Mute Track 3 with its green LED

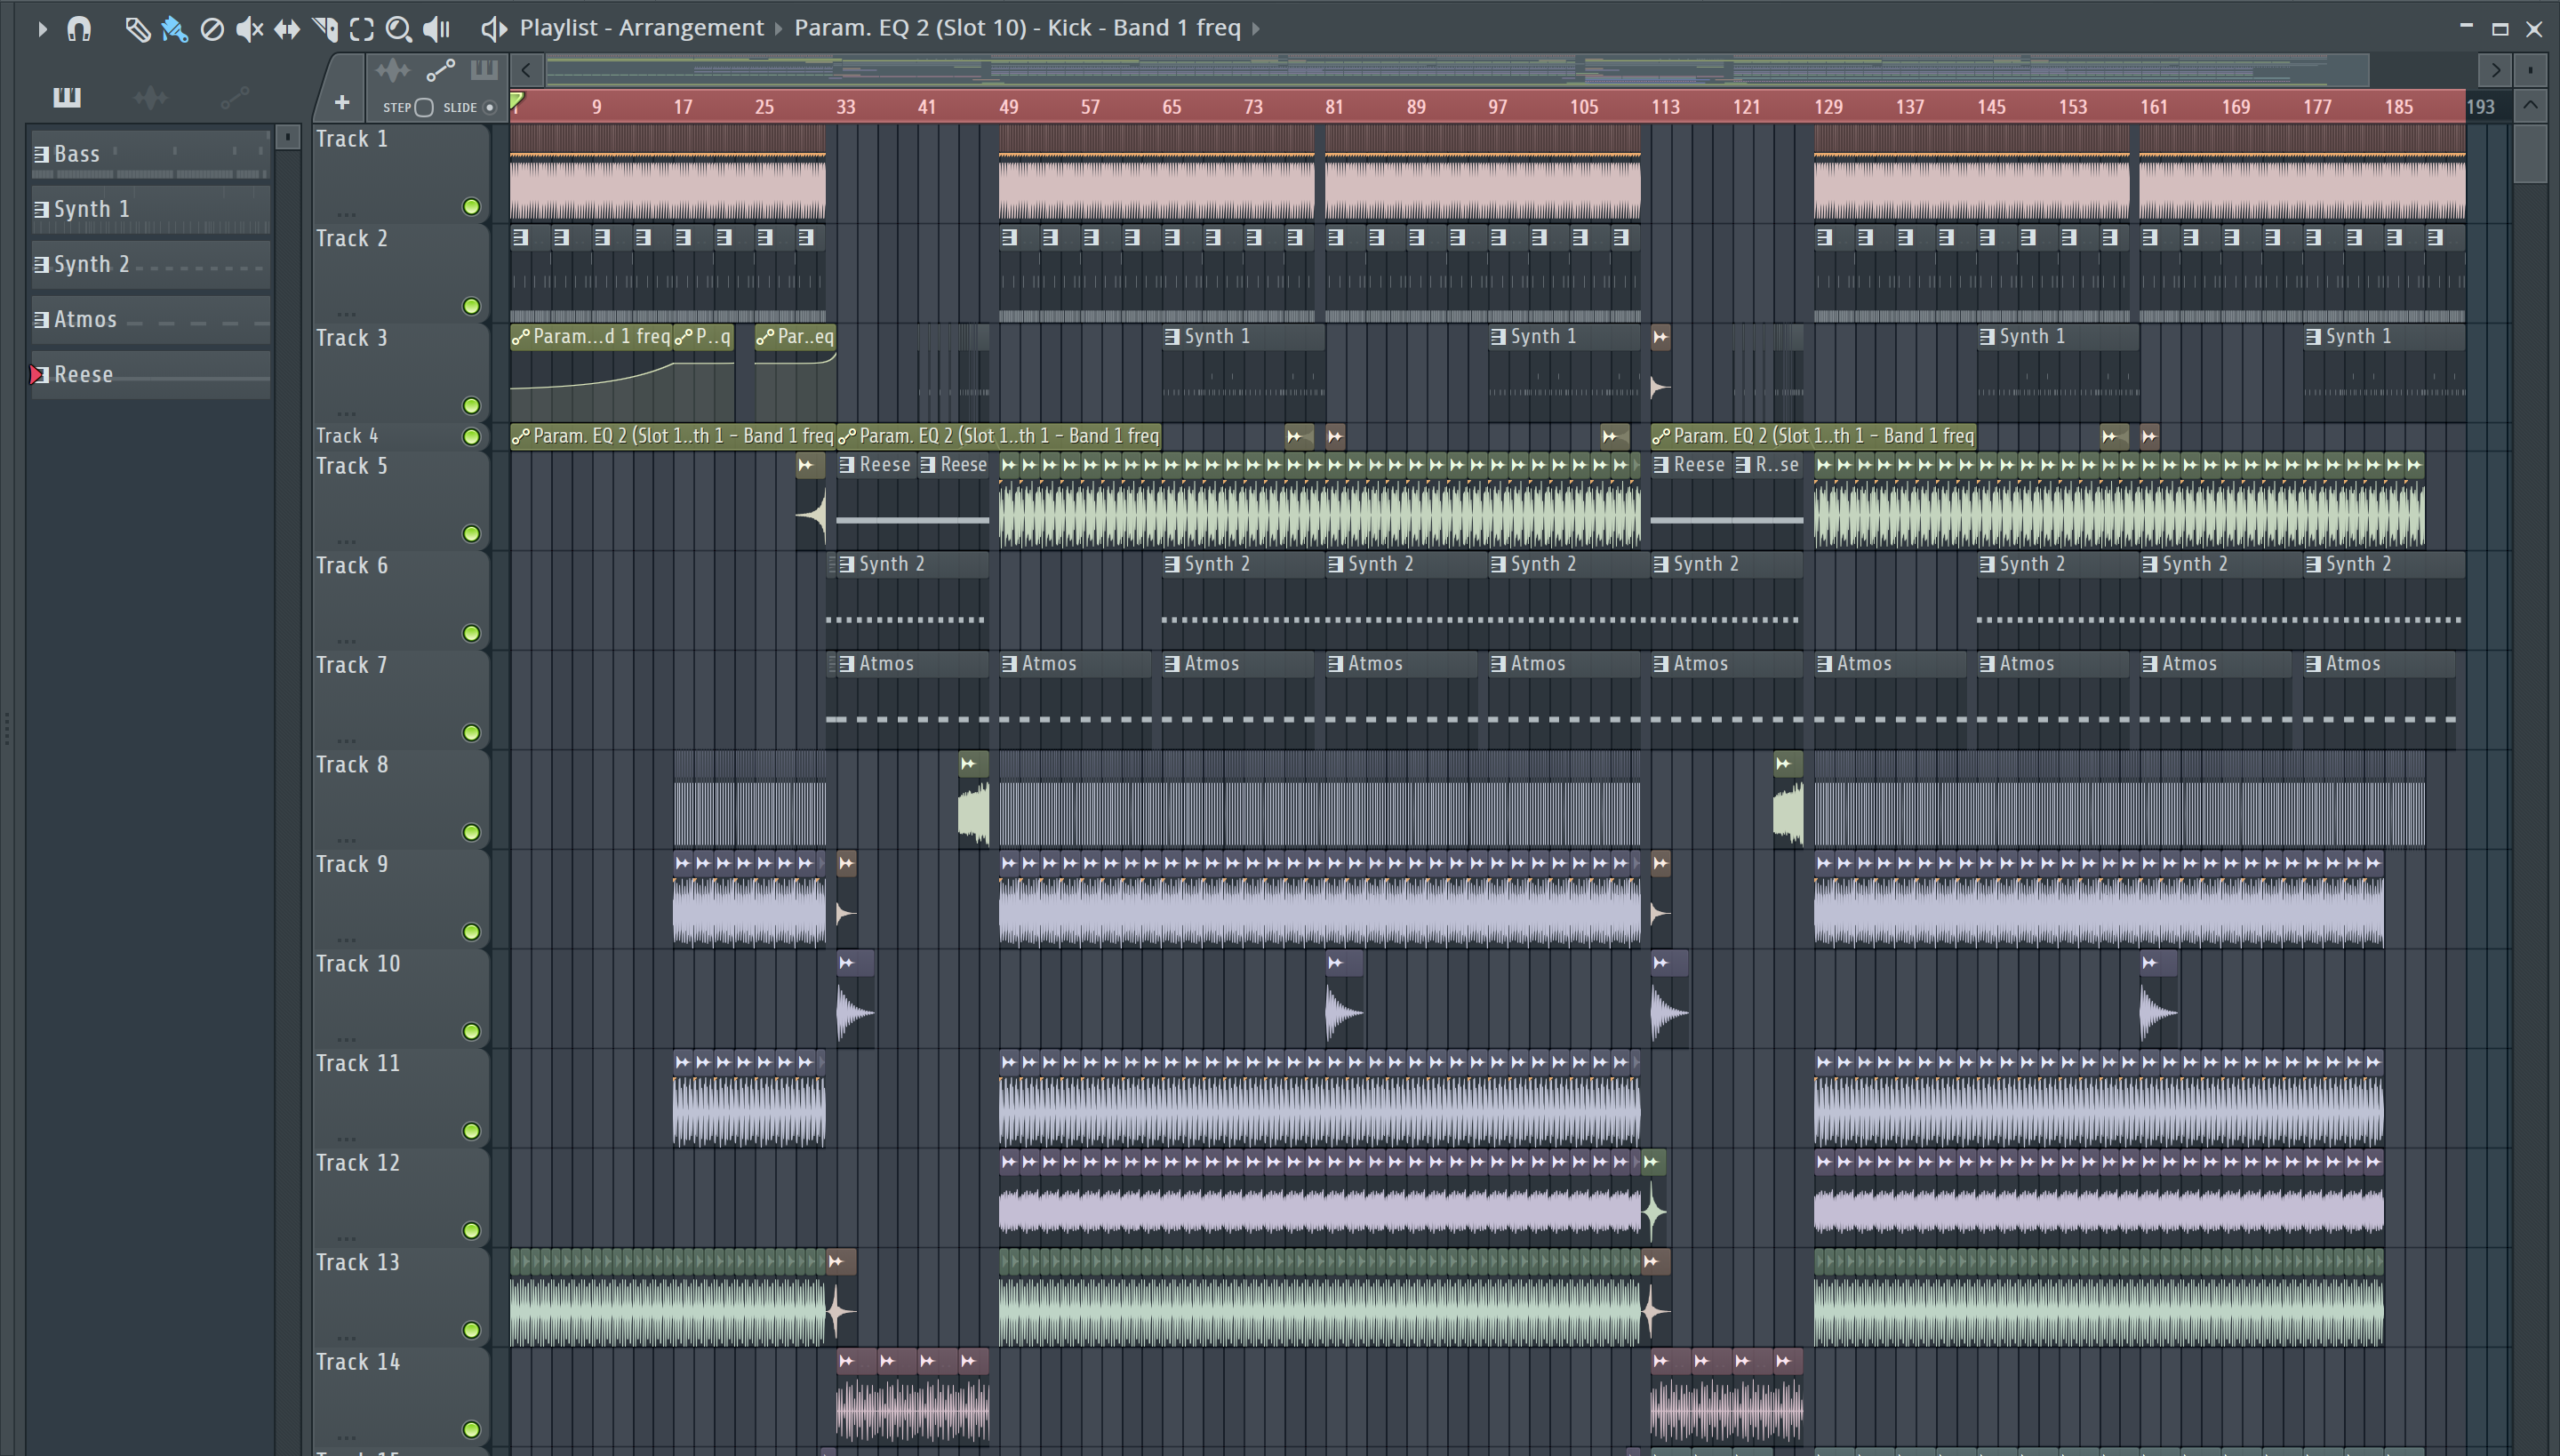(x=471, y=405)
